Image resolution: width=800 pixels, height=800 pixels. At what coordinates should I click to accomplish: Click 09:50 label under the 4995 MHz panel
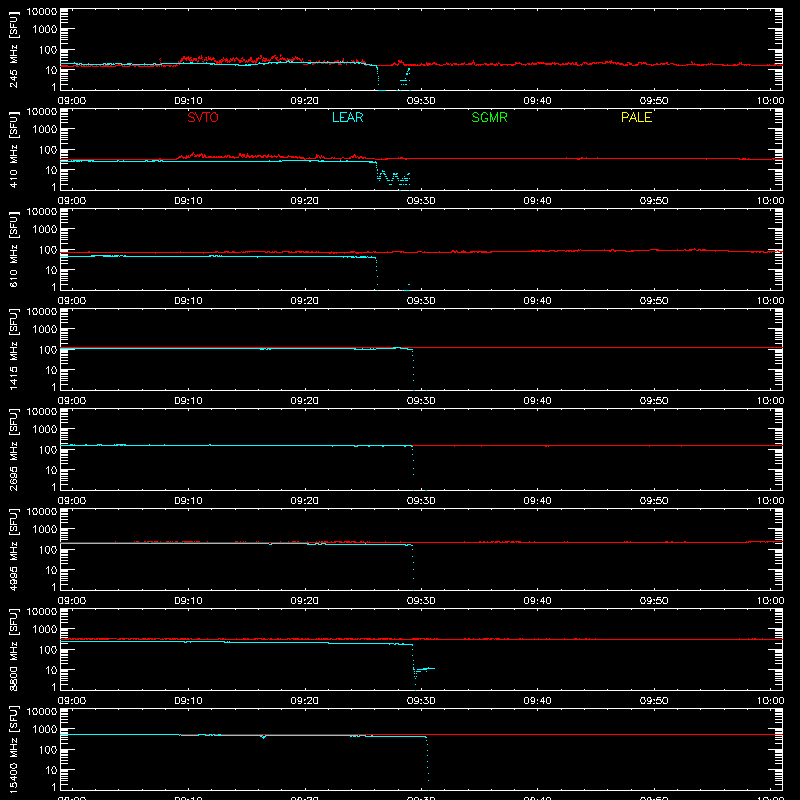tap(654, 601)
